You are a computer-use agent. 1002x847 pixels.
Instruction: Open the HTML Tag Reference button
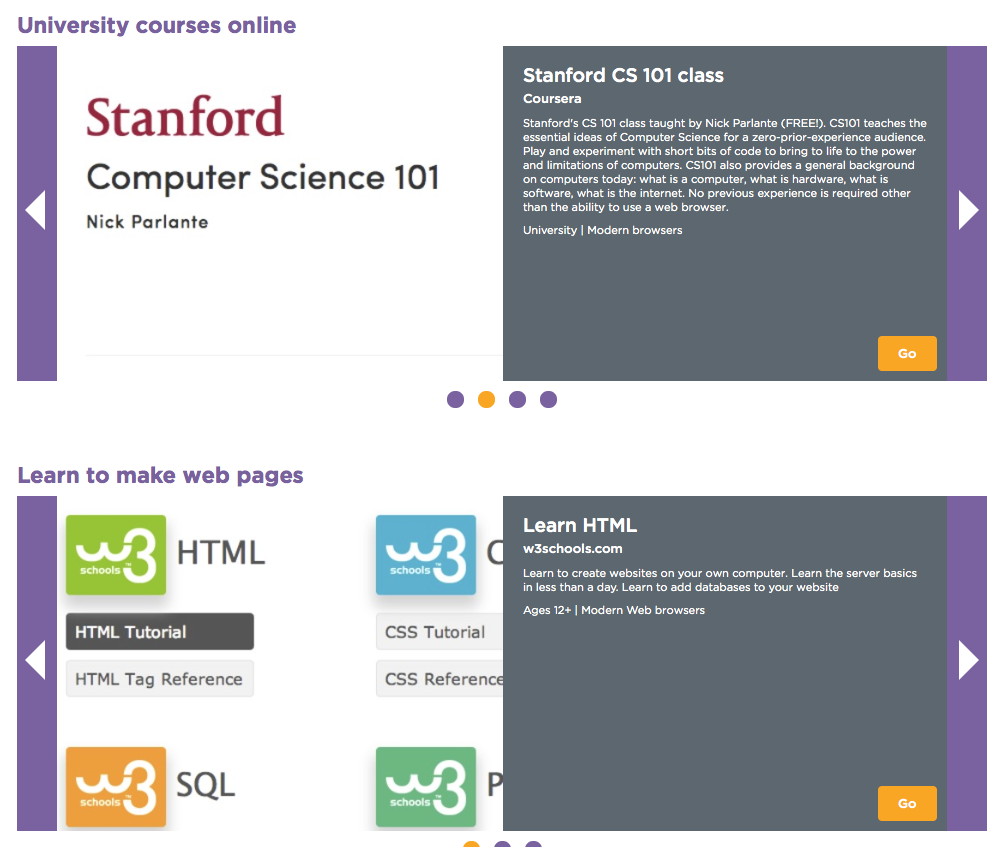[160, 678]
